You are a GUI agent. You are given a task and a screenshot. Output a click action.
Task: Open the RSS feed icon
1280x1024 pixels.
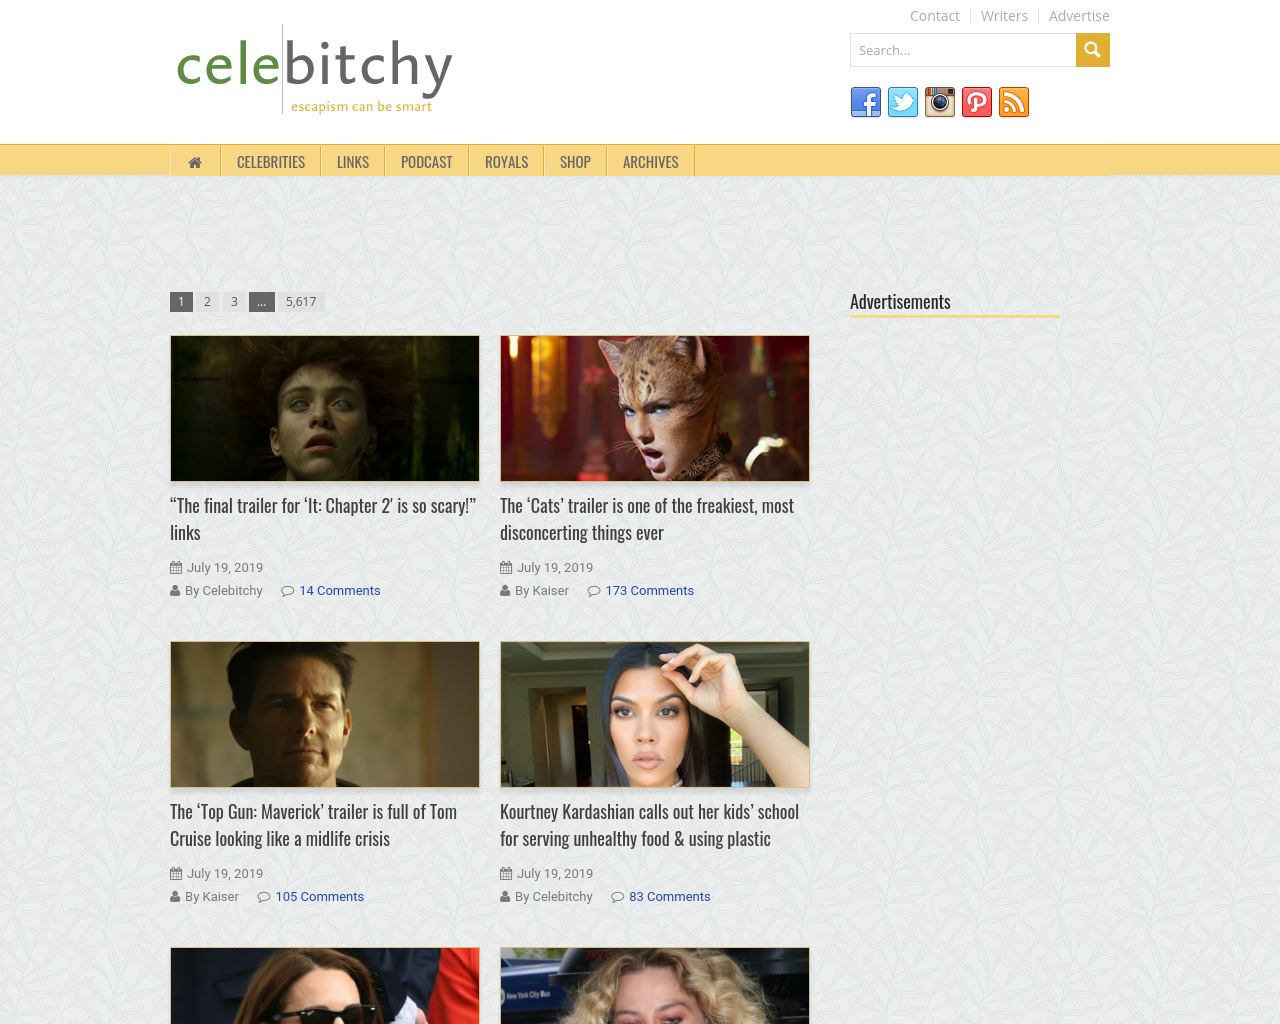[1014, 102]
